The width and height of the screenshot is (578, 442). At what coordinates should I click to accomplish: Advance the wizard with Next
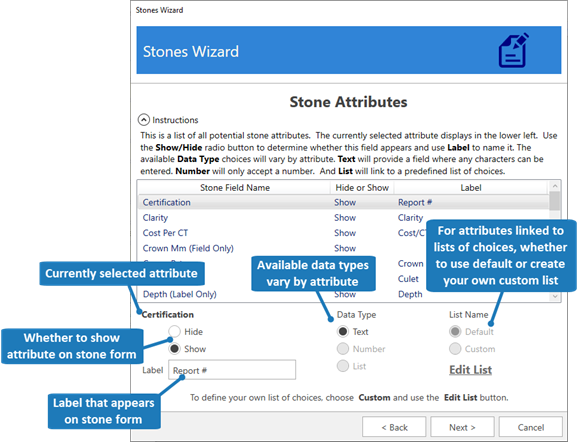click(x=462, y=427)
